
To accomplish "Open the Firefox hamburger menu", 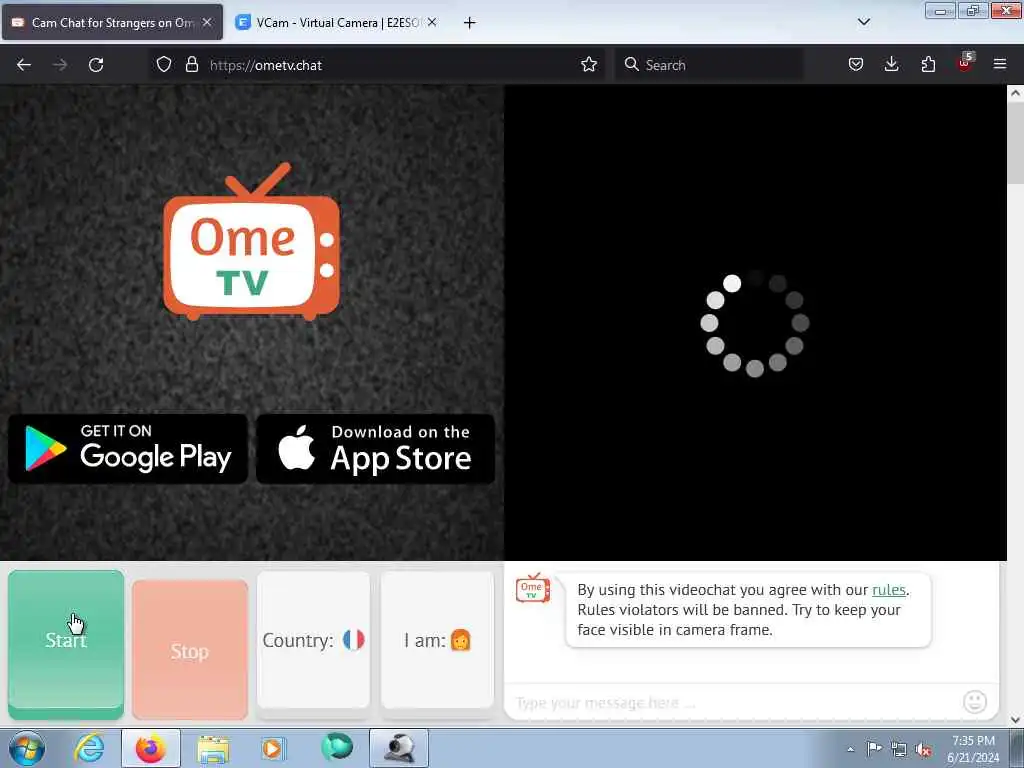I will 1000,65.
